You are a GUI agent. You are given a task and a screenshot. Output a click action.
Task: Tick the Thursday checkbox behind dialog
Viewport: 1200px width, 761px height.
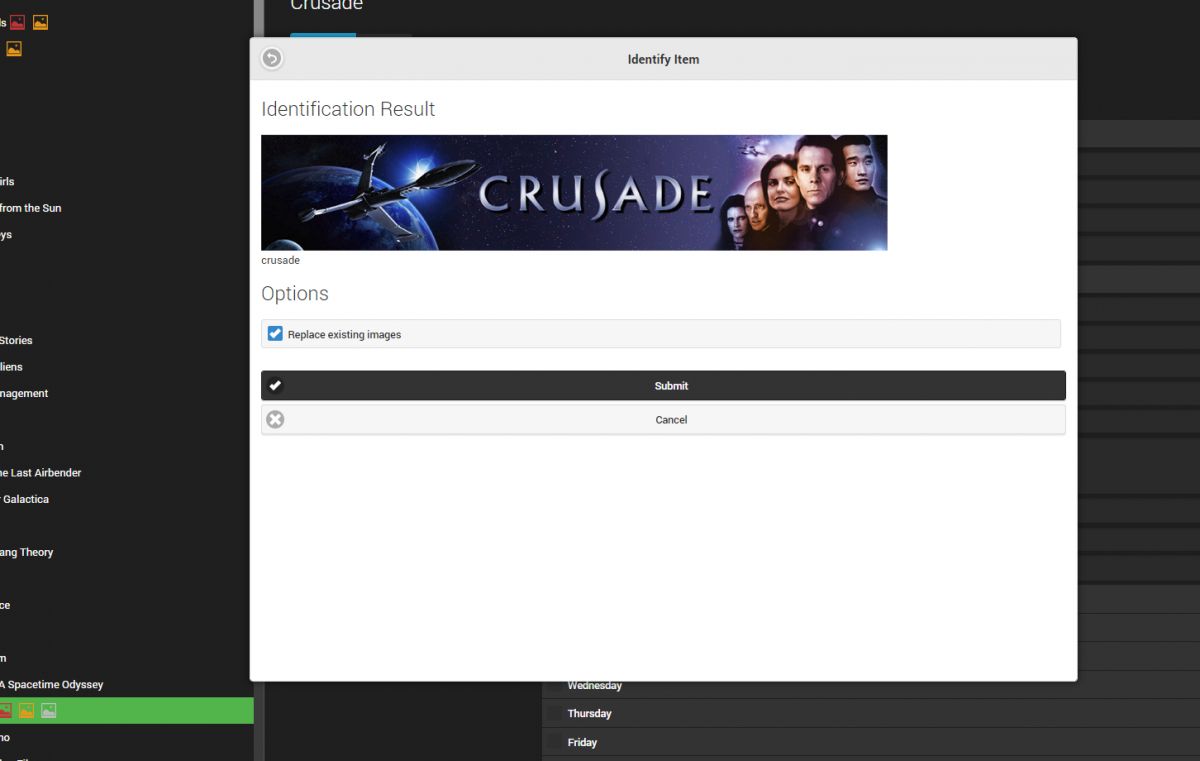coord(554,714)
